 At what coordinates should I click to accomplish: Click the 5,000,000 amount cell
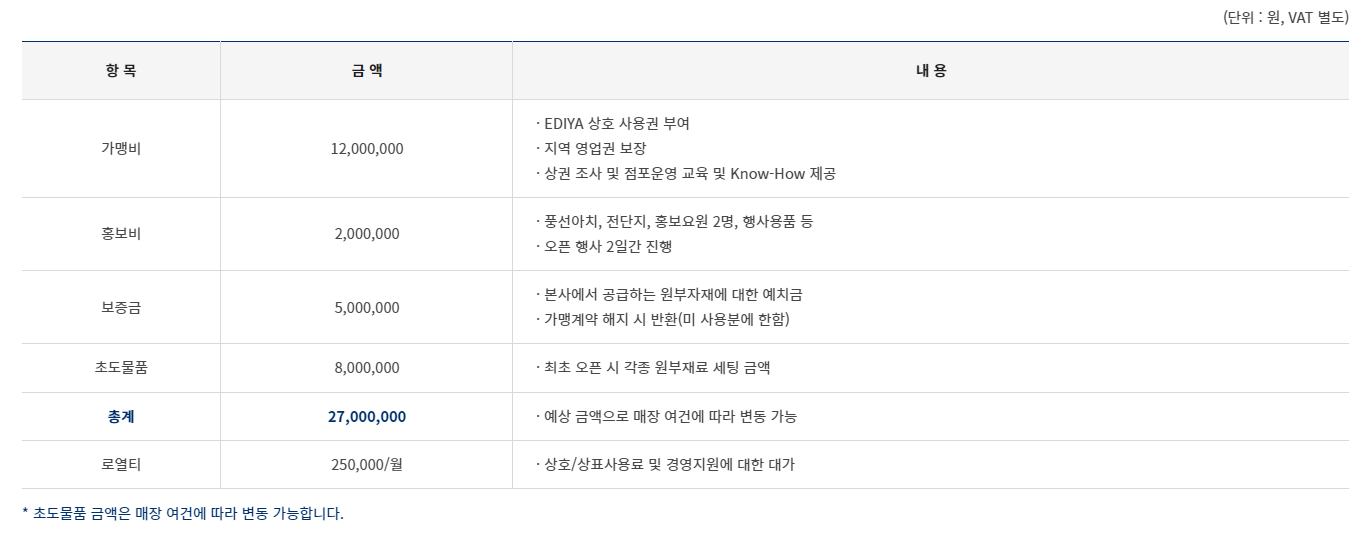[x=367, y=307]
